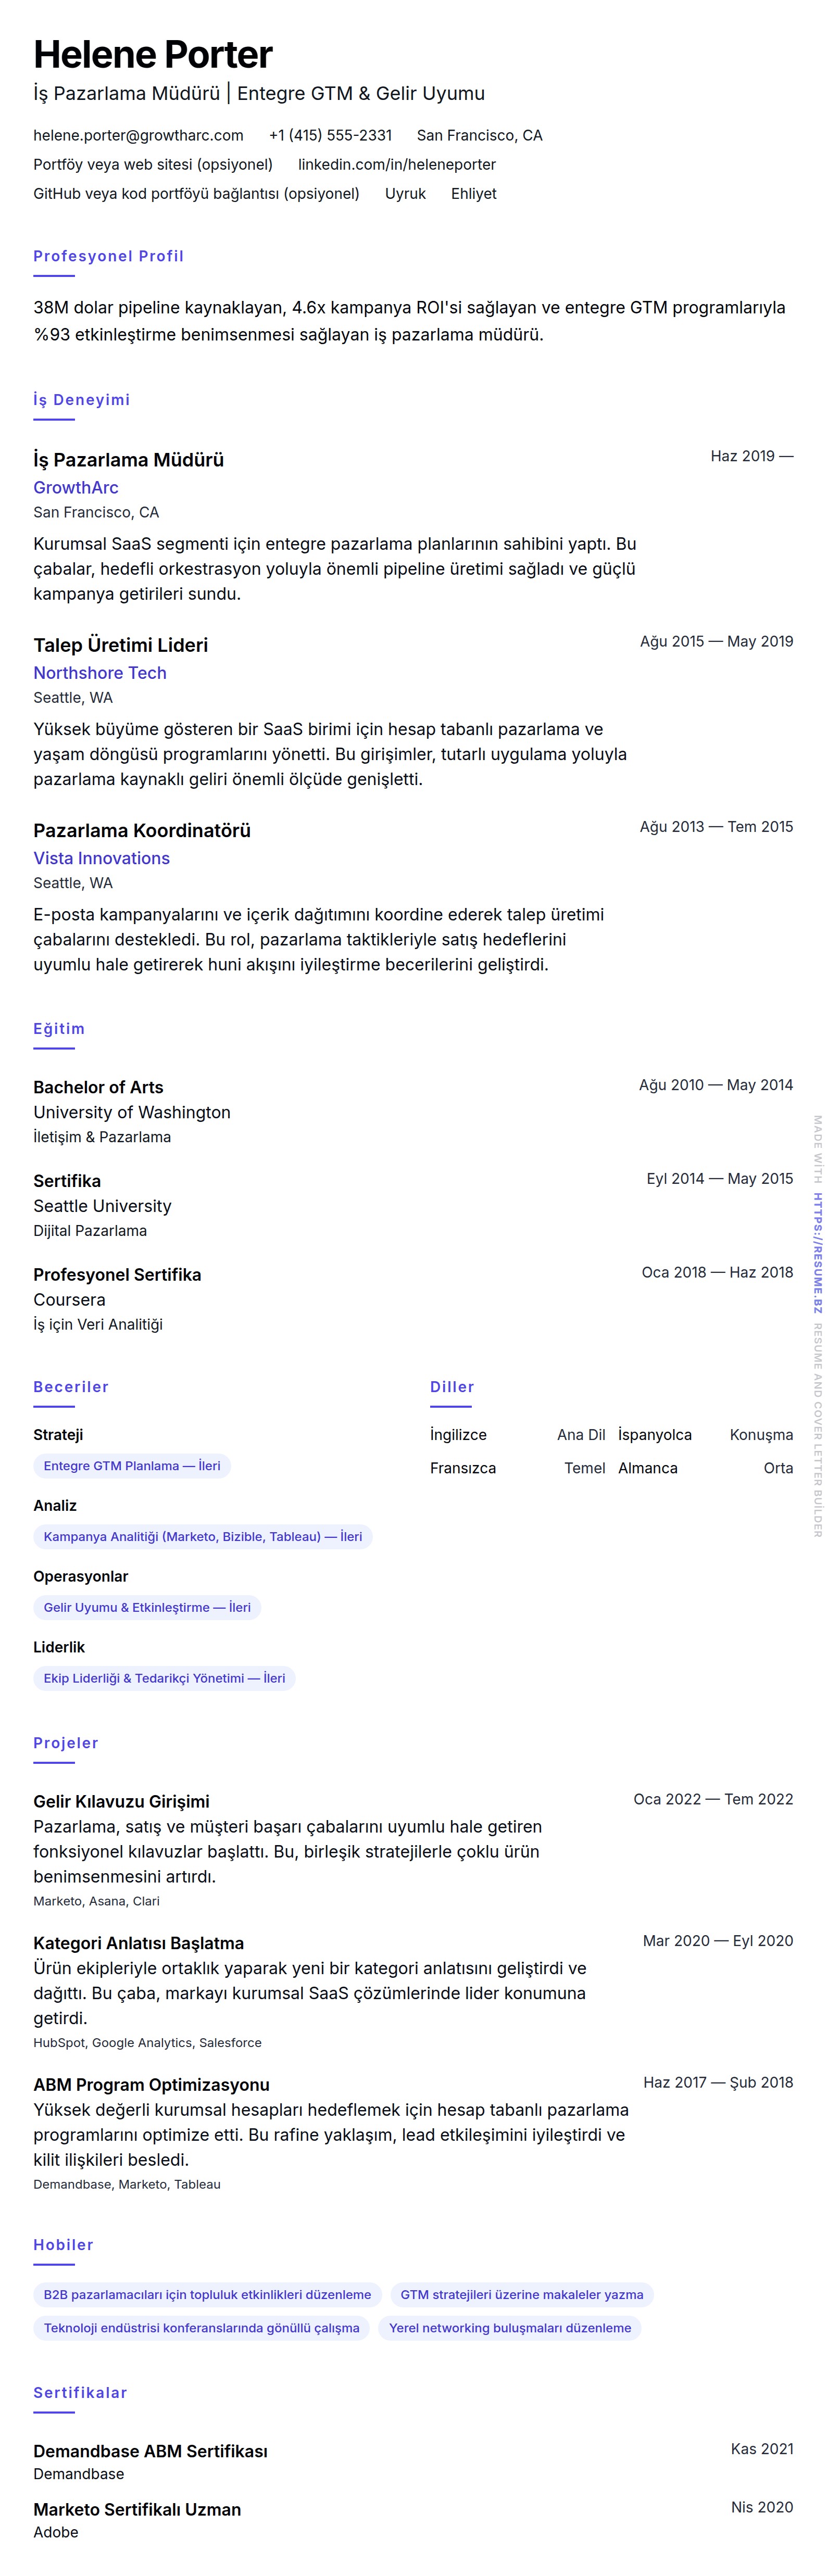The image size is (827, 2576).
Task: Click the Northshore Tech company name
Action: tap(100, 673)
